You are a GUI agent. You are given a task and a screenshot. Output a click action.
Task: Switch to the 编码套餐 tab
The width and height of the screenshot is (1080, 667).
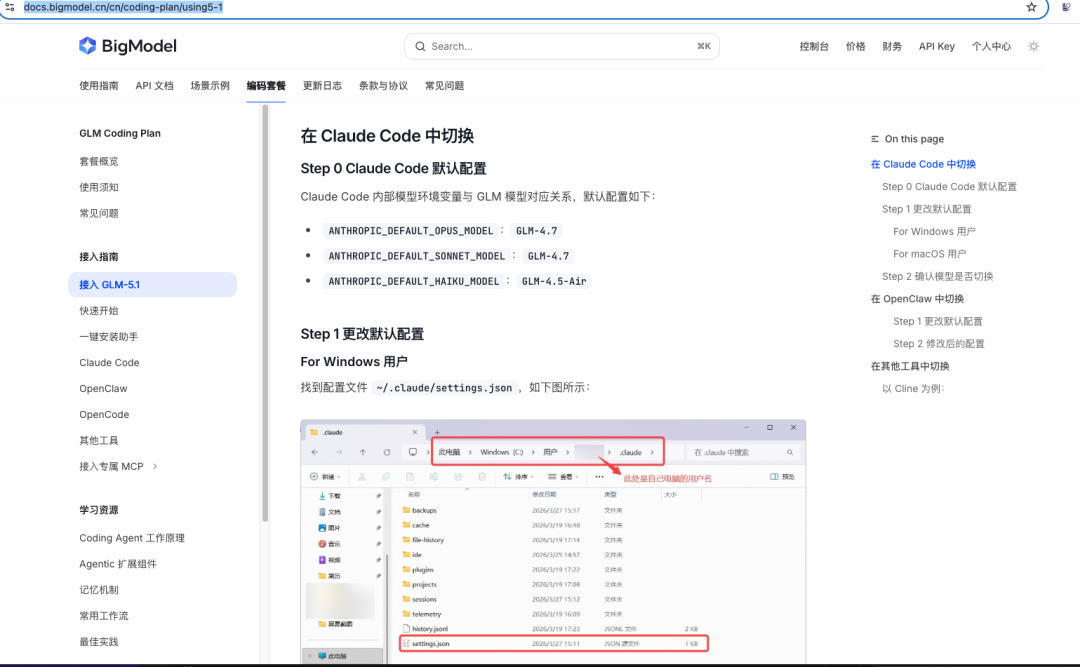[x=266, y=85]
